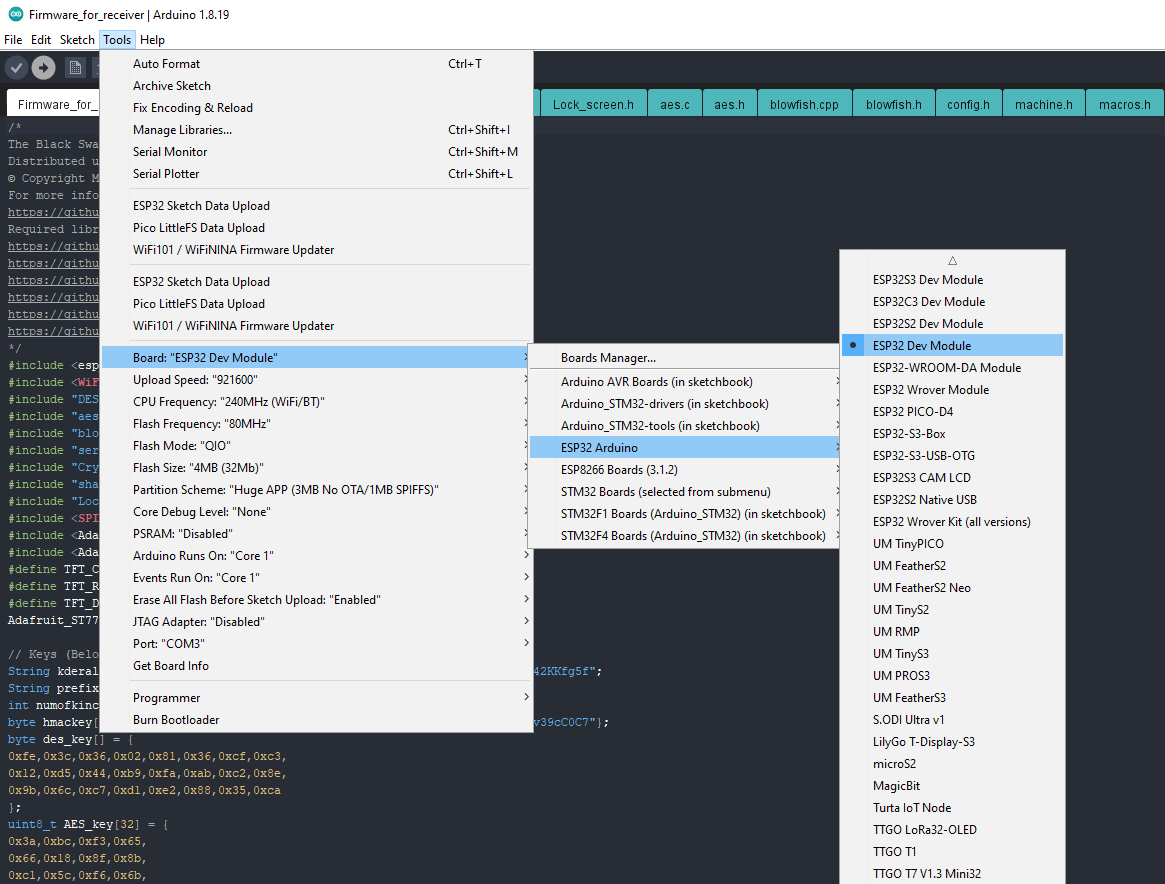Click the scroll-up triangle in boards list
The image size is (1165, 884).
click(x=953, y=261)
